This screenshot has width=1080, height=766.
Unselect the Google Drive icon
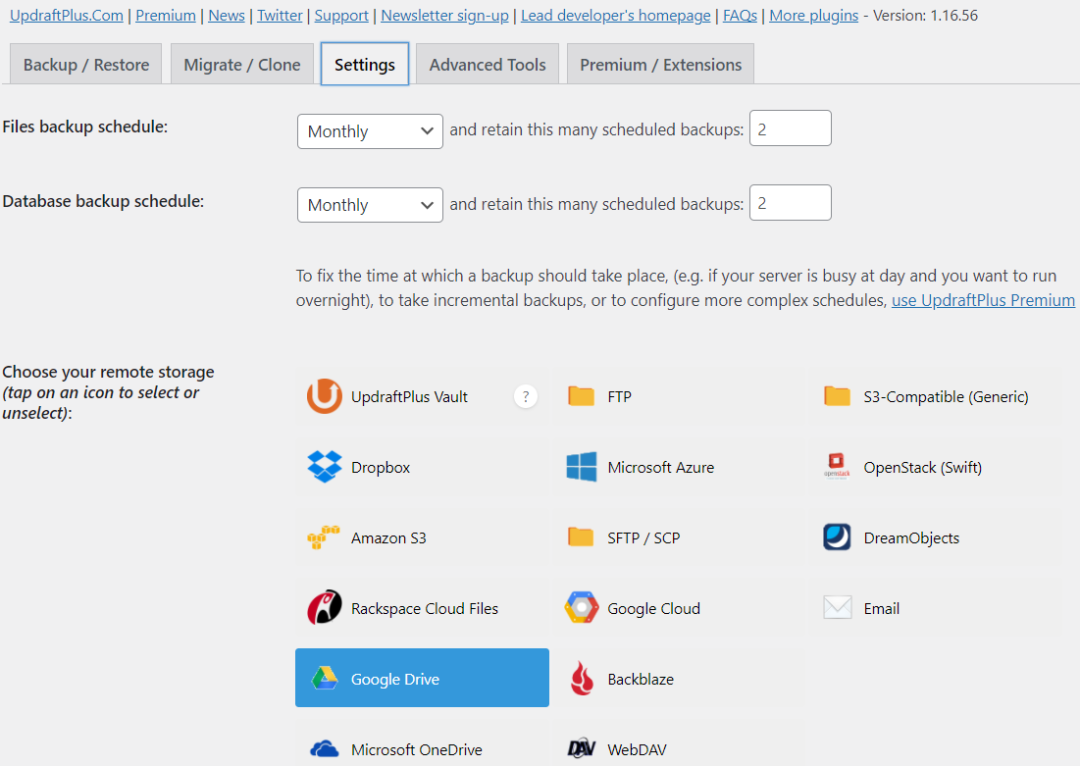[x=324, y=679]
